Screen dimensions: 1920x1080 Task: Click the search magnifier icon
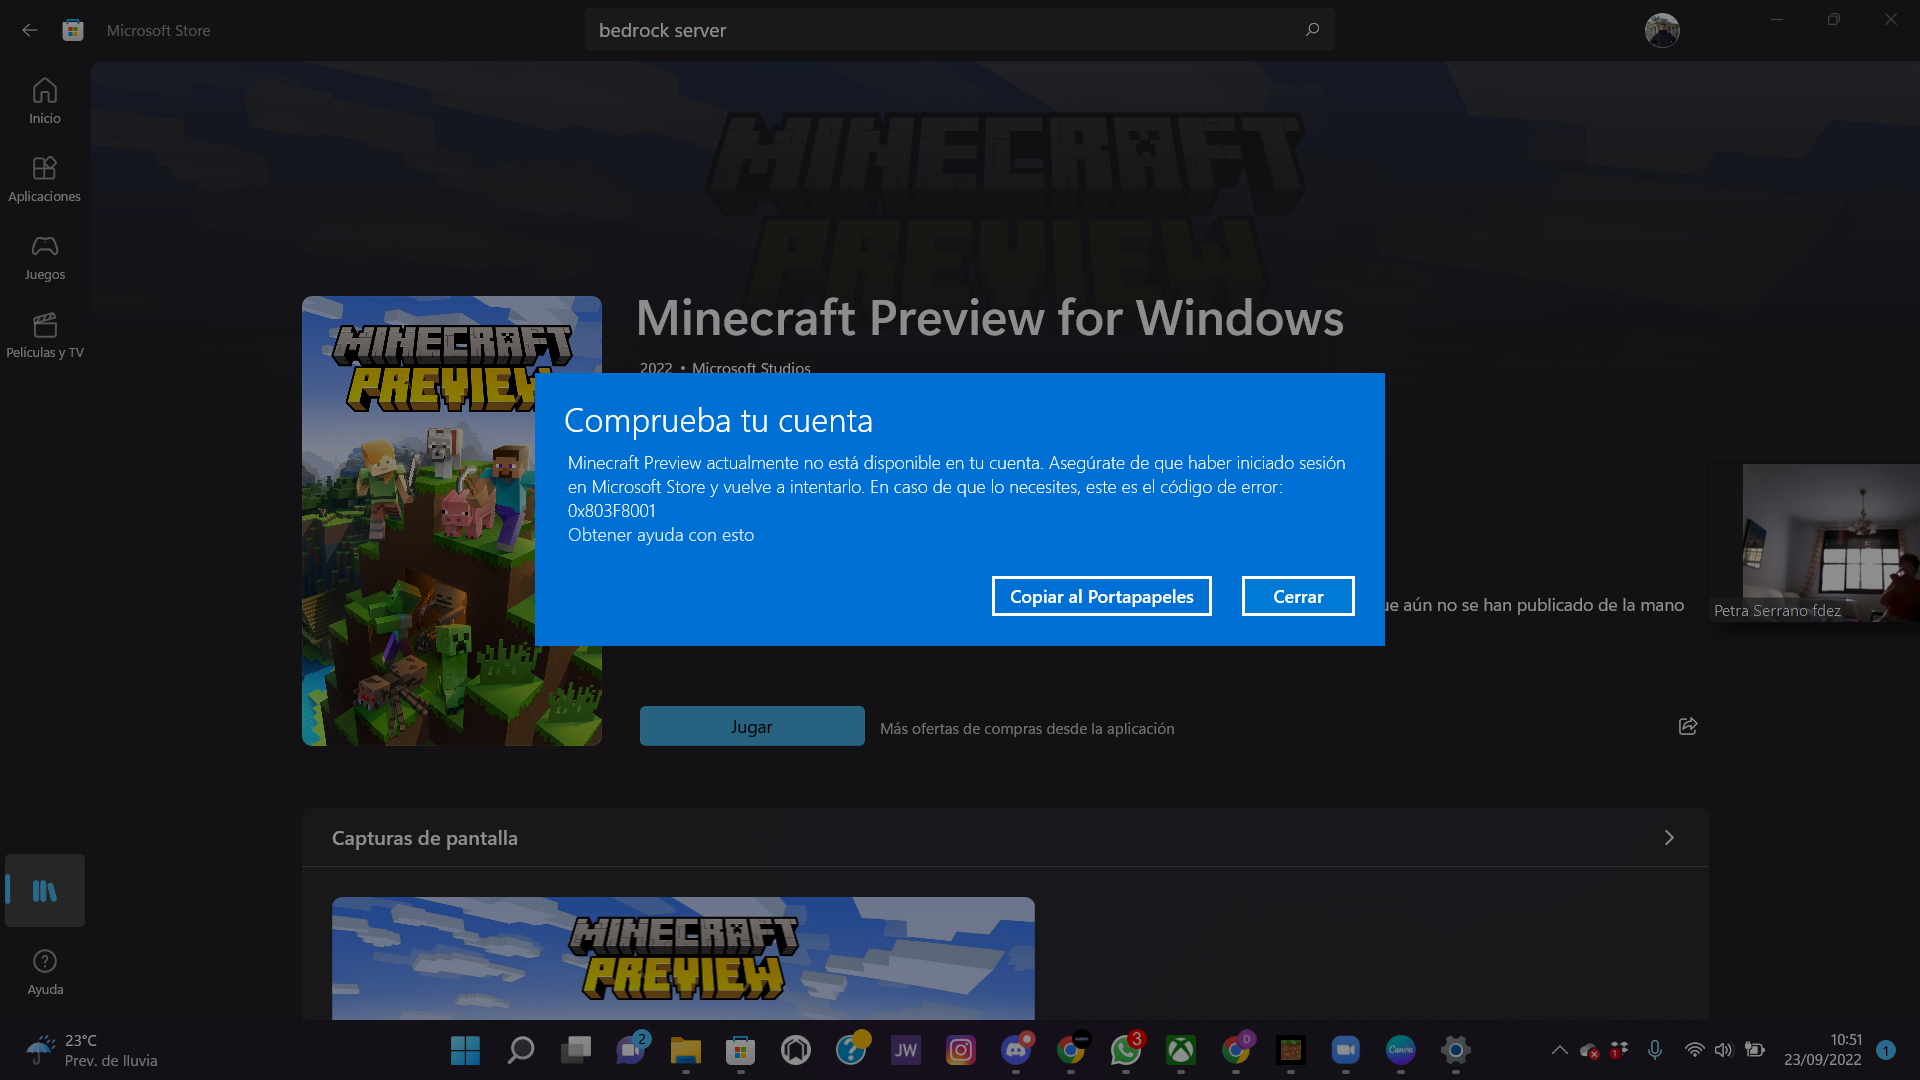pyautogui.click(x=1312, y=30)
